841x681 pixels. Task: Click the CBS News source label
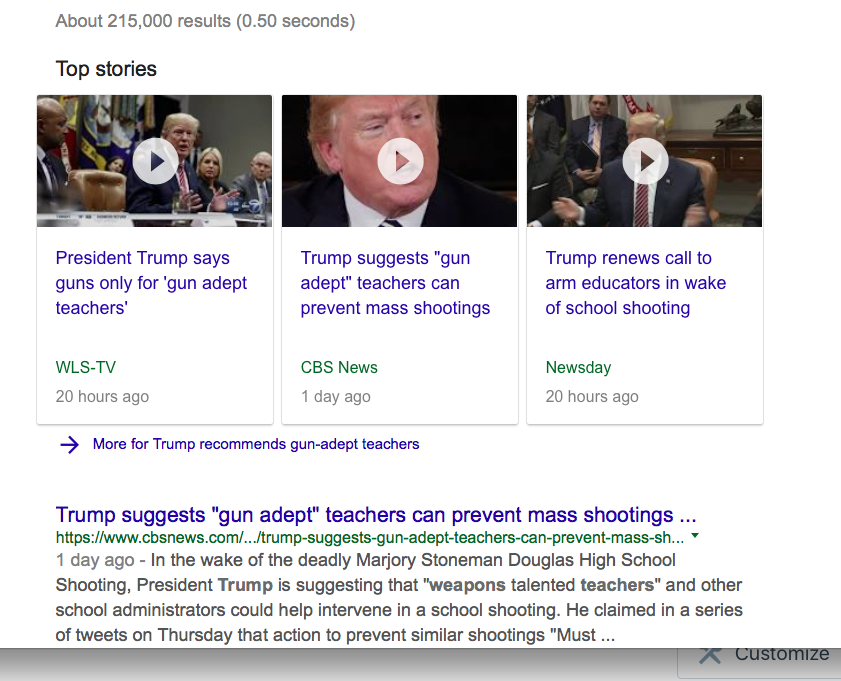339,367
